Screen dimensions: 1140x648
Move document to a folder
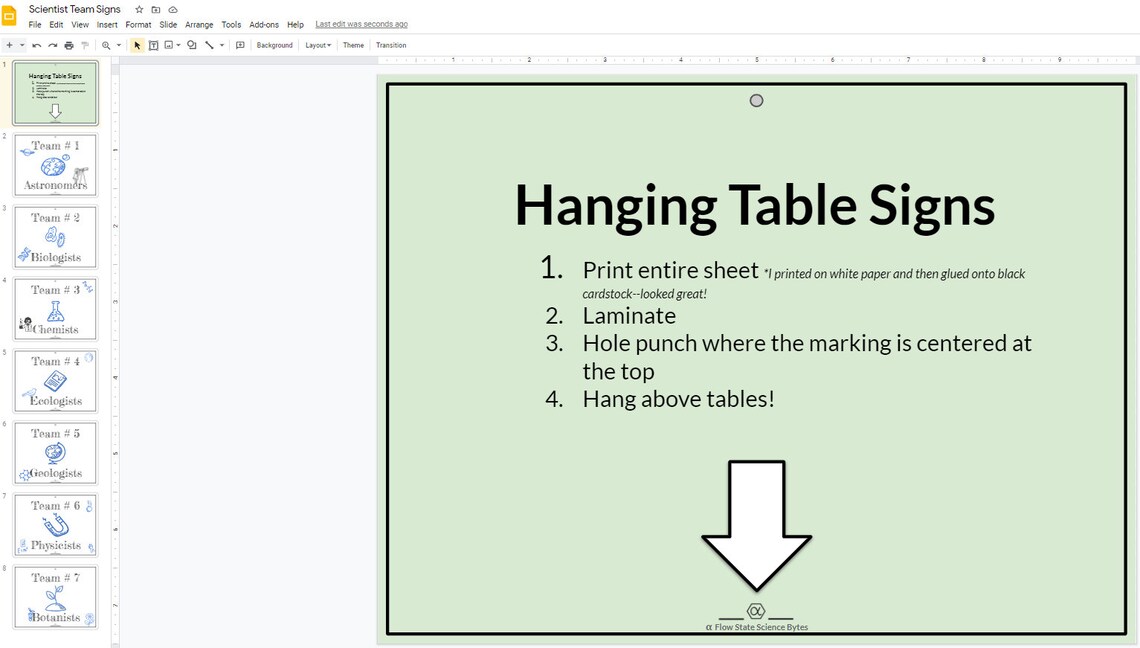(x=155, y=8)
